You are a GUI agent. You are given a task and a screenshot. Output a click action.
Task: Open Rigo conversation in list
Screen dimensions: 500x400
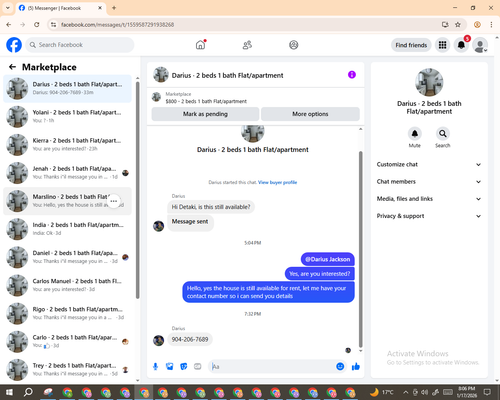click(67, 313)
